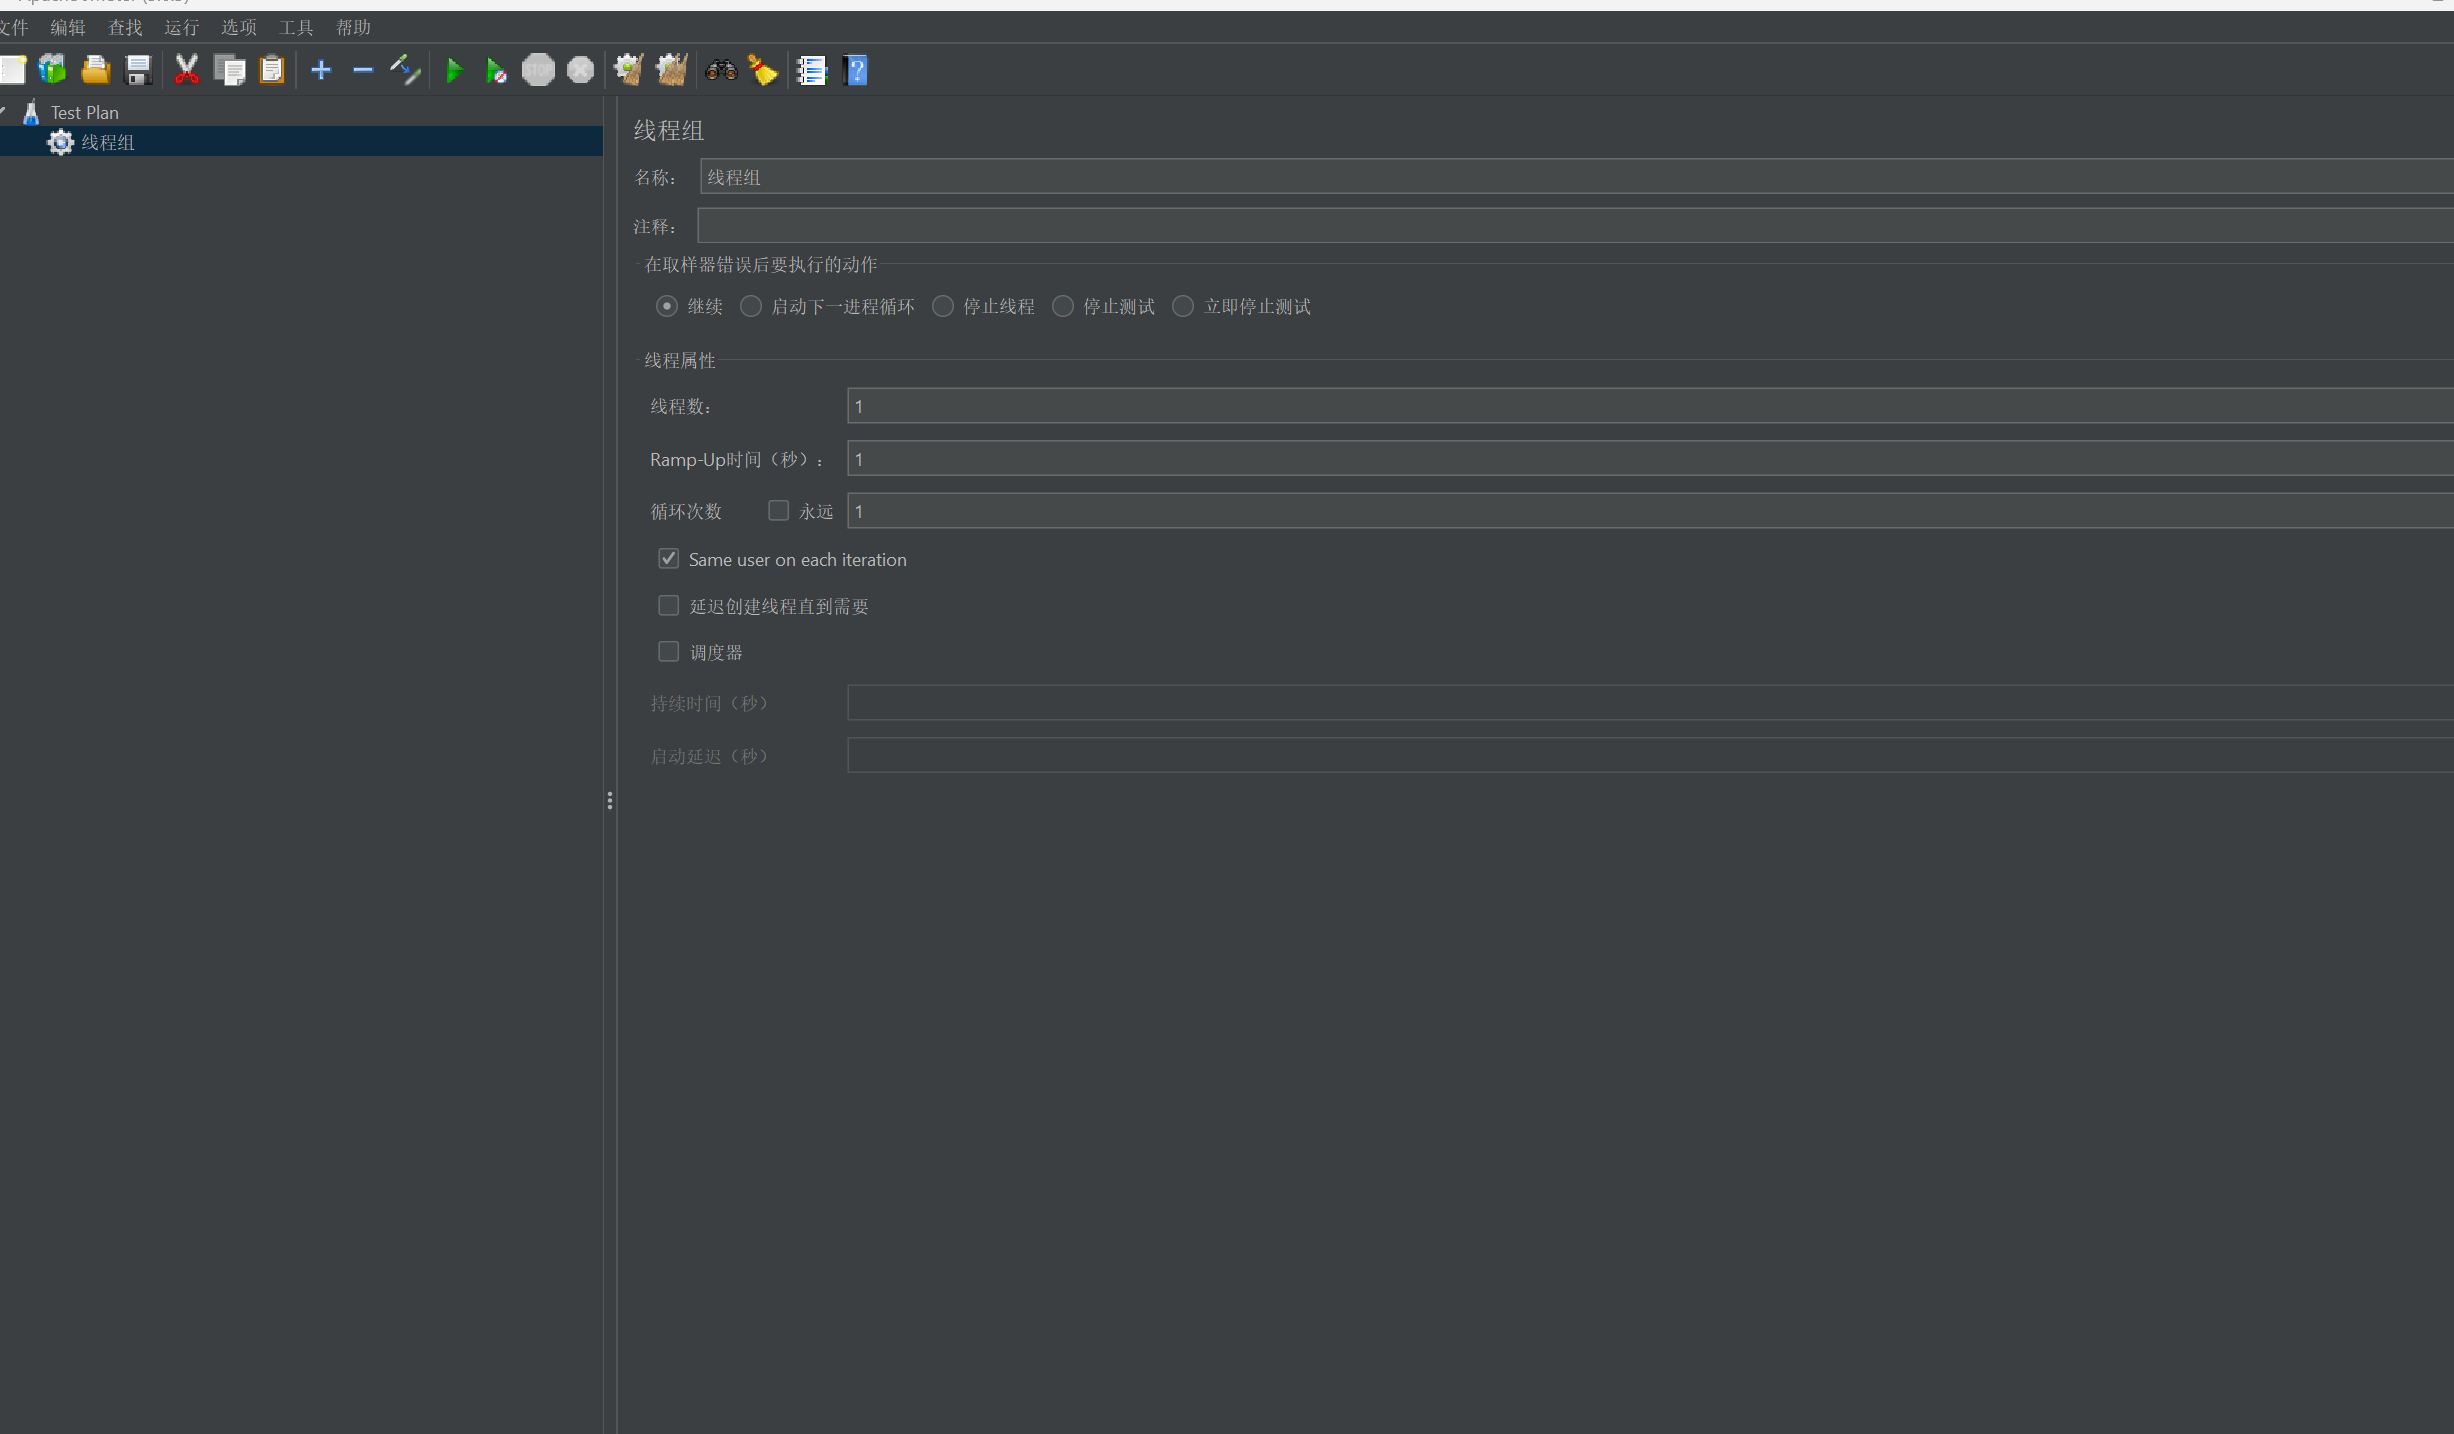Click the Clear All broom icon
Viewport: 2454px width, 1434px height.
pyautogui.click(x=671, y=70)
